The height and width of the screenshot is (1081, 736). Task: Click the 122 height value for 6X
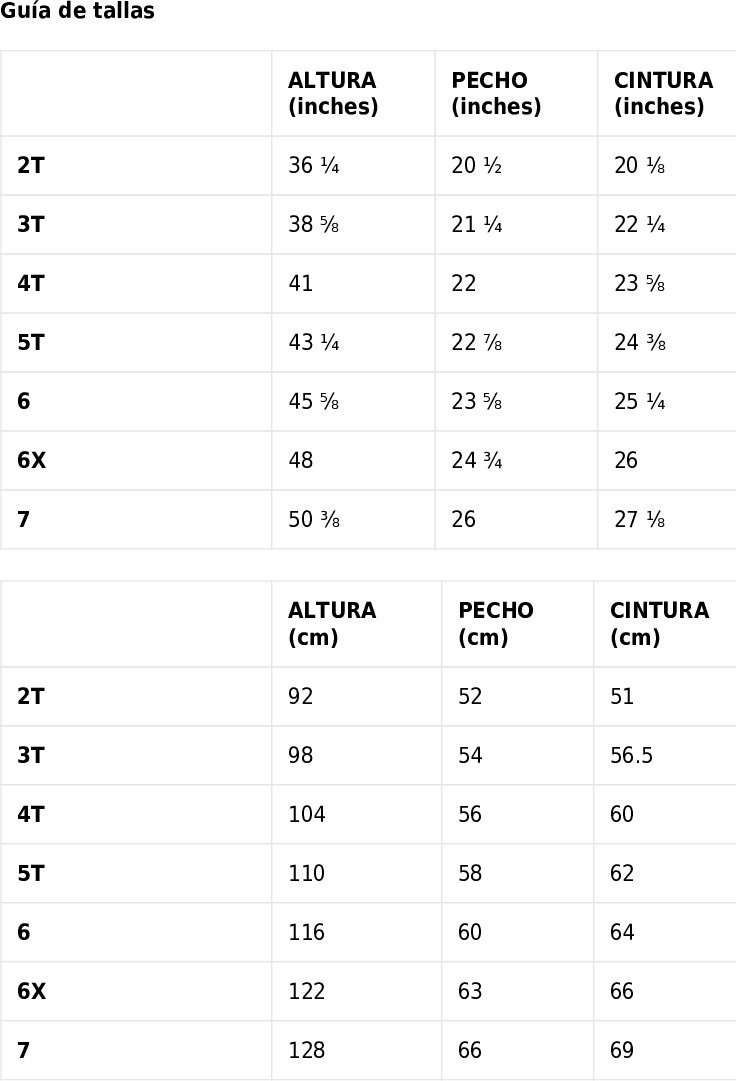307,991
